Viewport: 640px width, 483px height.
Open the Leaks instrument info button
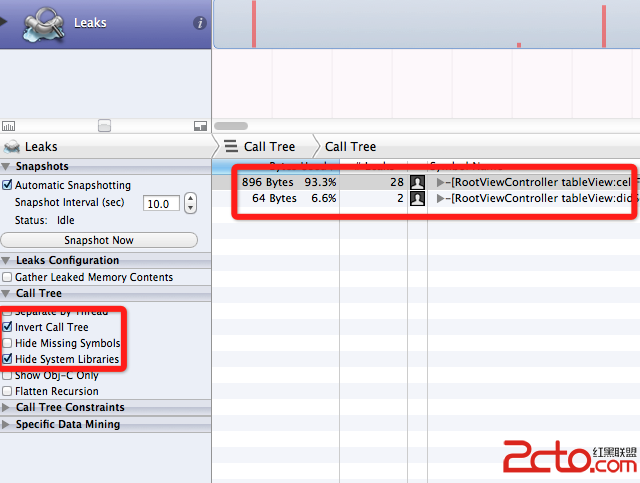[200, 23]
